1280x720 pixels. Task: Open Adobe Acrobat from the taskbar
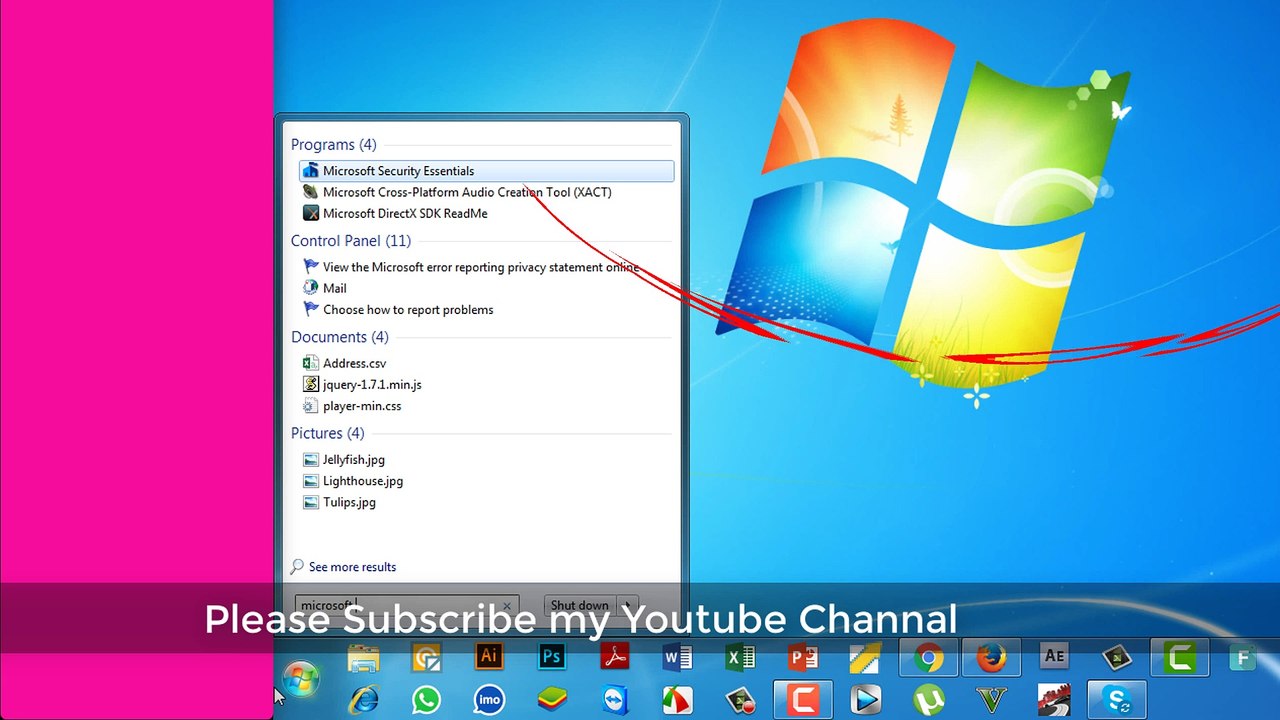pyautogui.click(x=614, y=657)
